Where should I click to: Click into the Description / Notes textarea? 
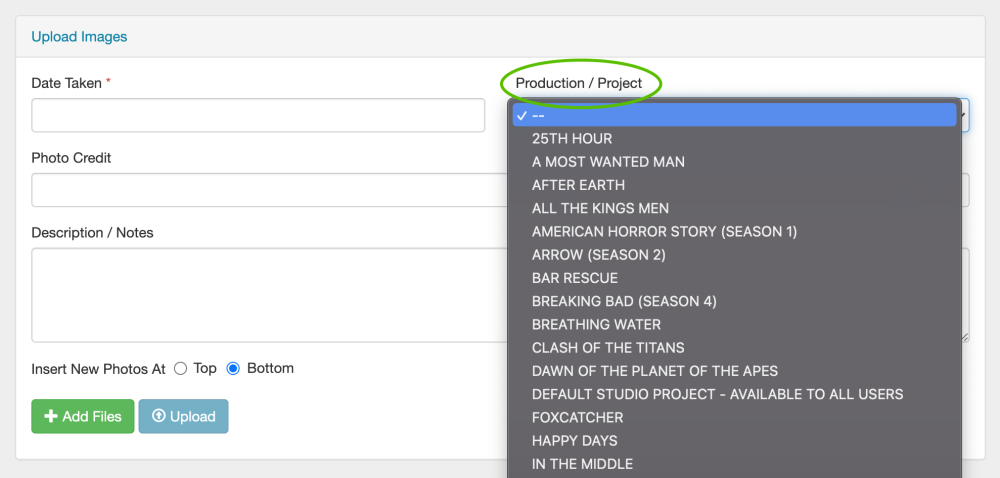click(269, 295)
